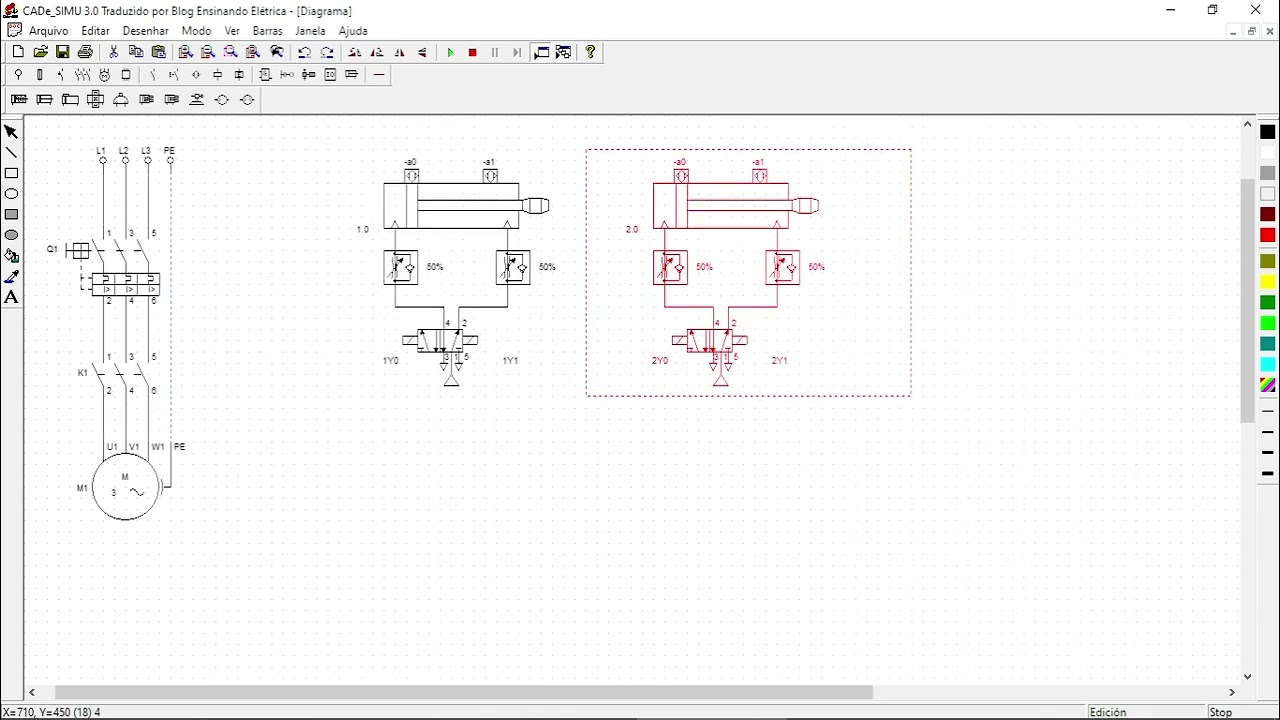Select the filled rectangle tool
The height and width of the screenshot is (720, 1280).
12,214
